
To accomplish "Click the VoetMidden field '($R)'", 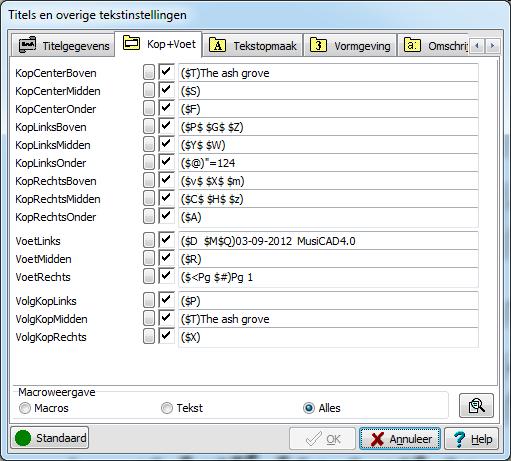I will tap(328, 259).
